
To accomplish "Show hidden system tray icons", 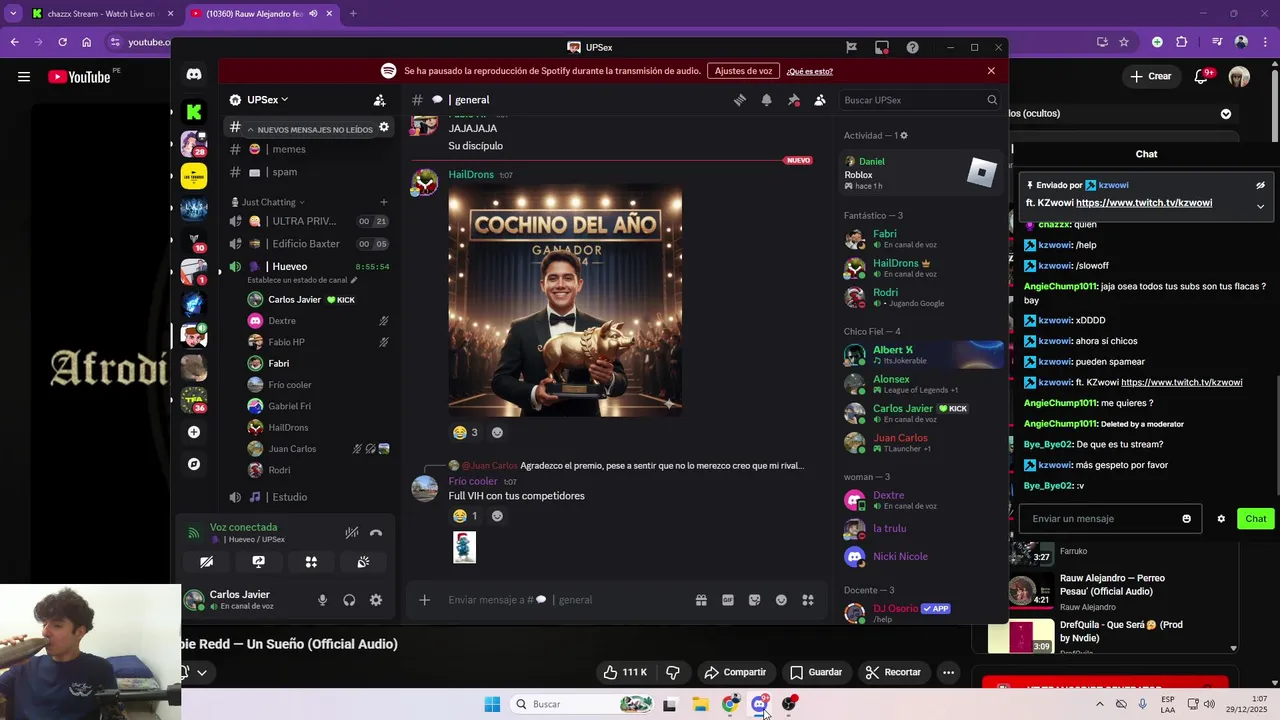I will click(x=1100, y=704).
